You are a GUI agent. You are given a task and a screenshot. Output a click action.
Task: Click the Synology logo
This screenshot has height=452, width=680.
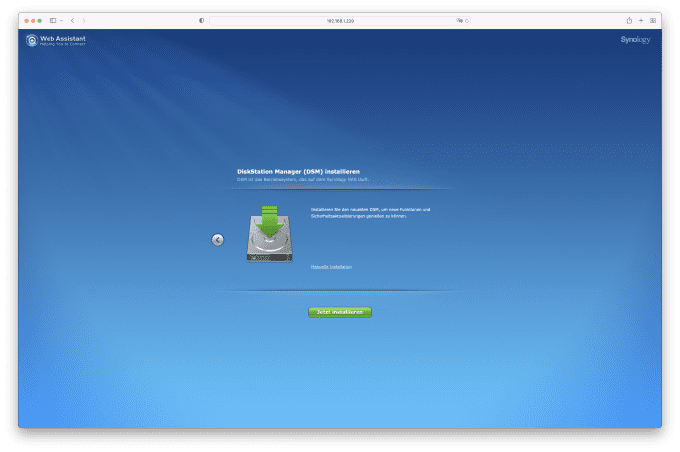click(x=635, y=39)
